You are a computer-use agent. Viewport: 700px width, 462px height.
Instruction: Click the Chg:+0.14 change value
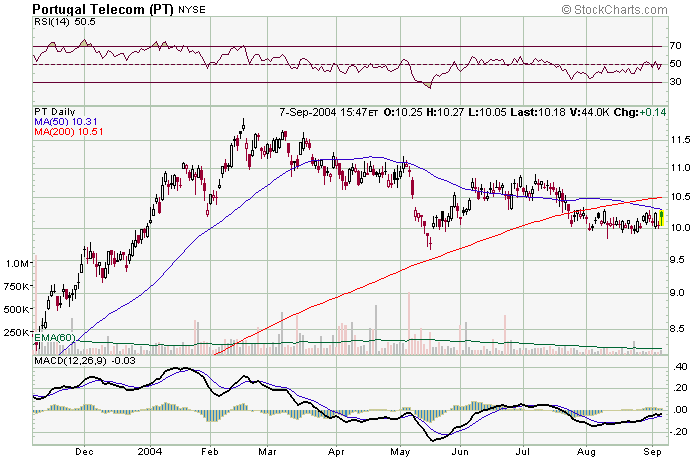tap(640, 112)
